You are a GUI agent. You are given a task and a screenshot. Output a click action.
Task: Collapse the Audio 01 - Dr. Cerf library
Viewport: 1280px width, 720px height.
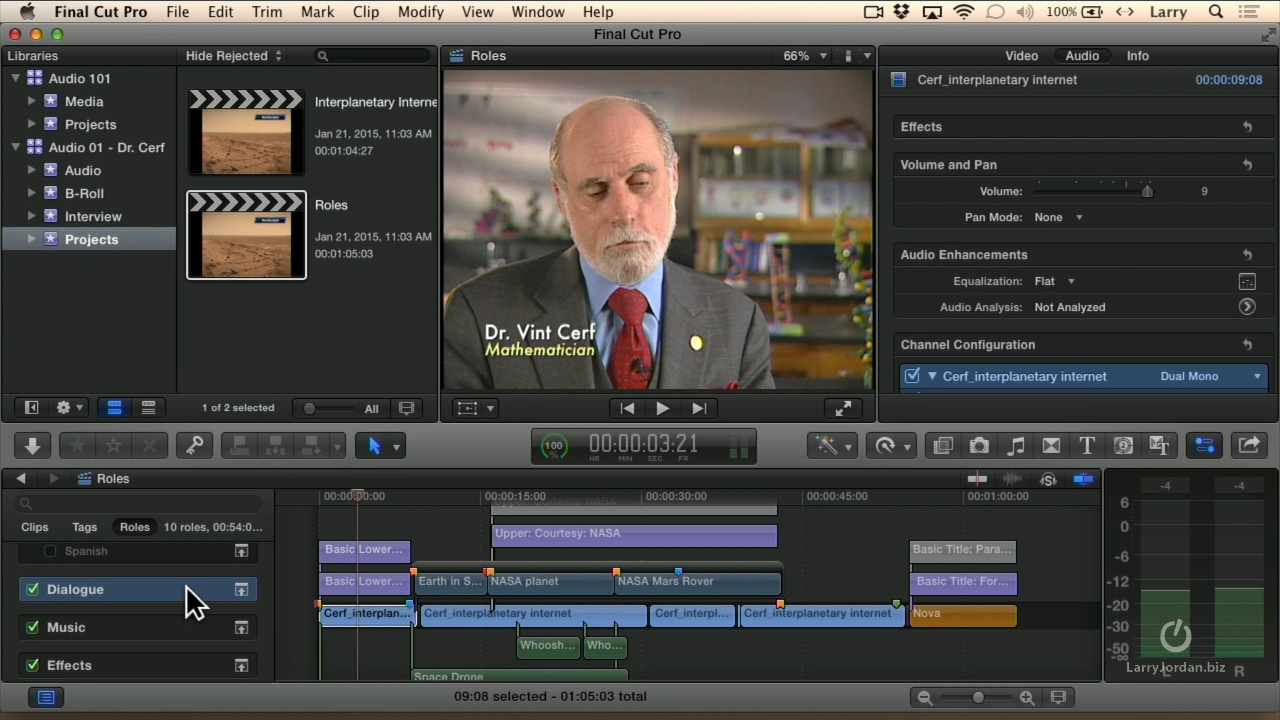[15, 147]
